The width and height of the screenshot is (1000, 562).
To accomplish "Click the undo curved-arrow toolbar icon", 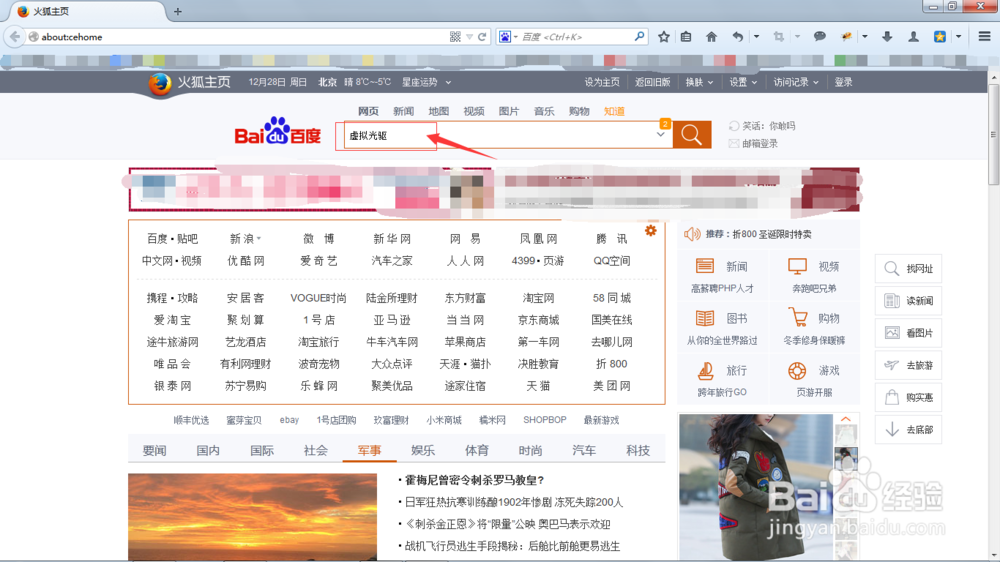I will click(x=738, y=37).
